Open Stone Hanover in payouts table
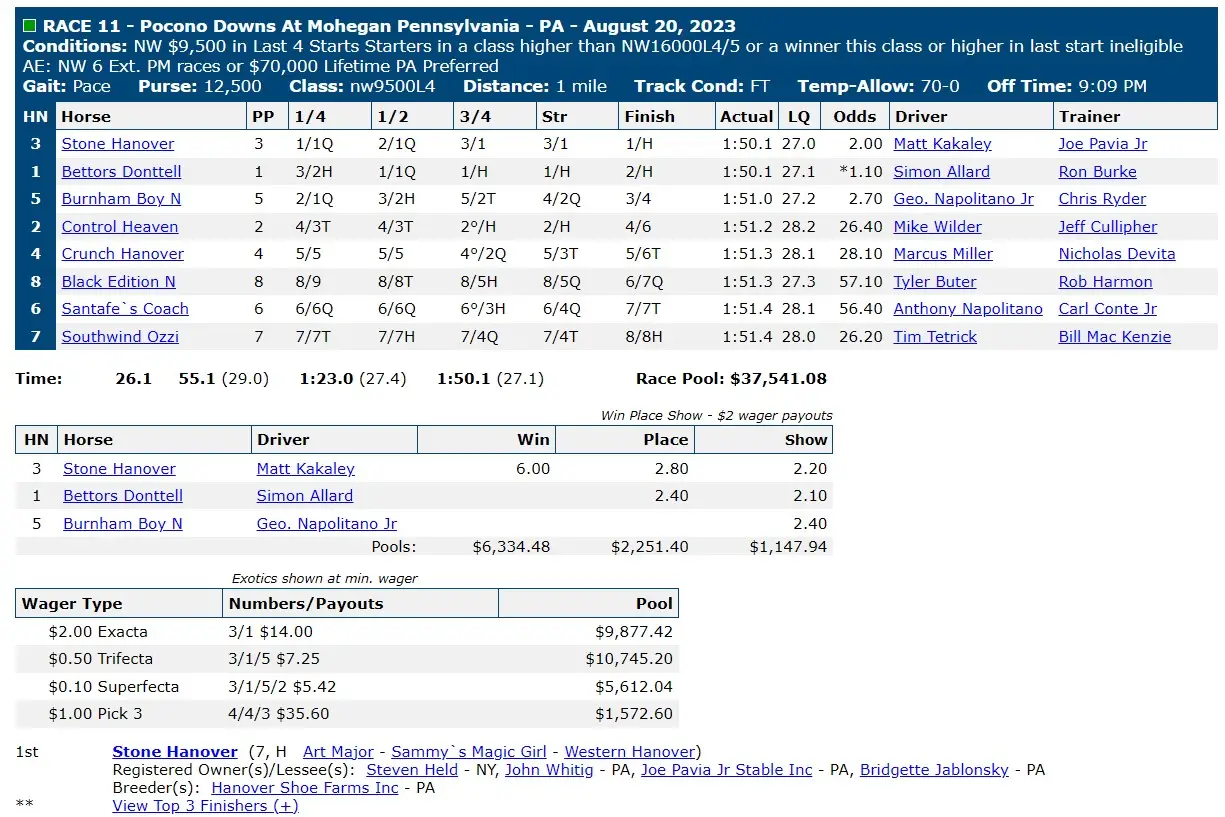The width and height of the screenshot is (1225, 817). [x=119, y=469]
